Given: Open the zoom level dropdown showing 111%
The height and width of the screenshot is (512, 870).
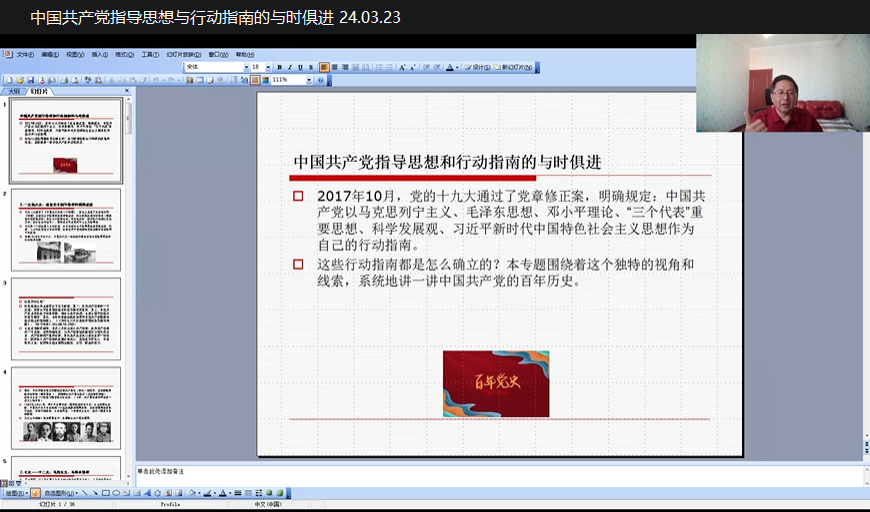Looking at the screenshot, I should pyautogui.click(x=308, y=80).
